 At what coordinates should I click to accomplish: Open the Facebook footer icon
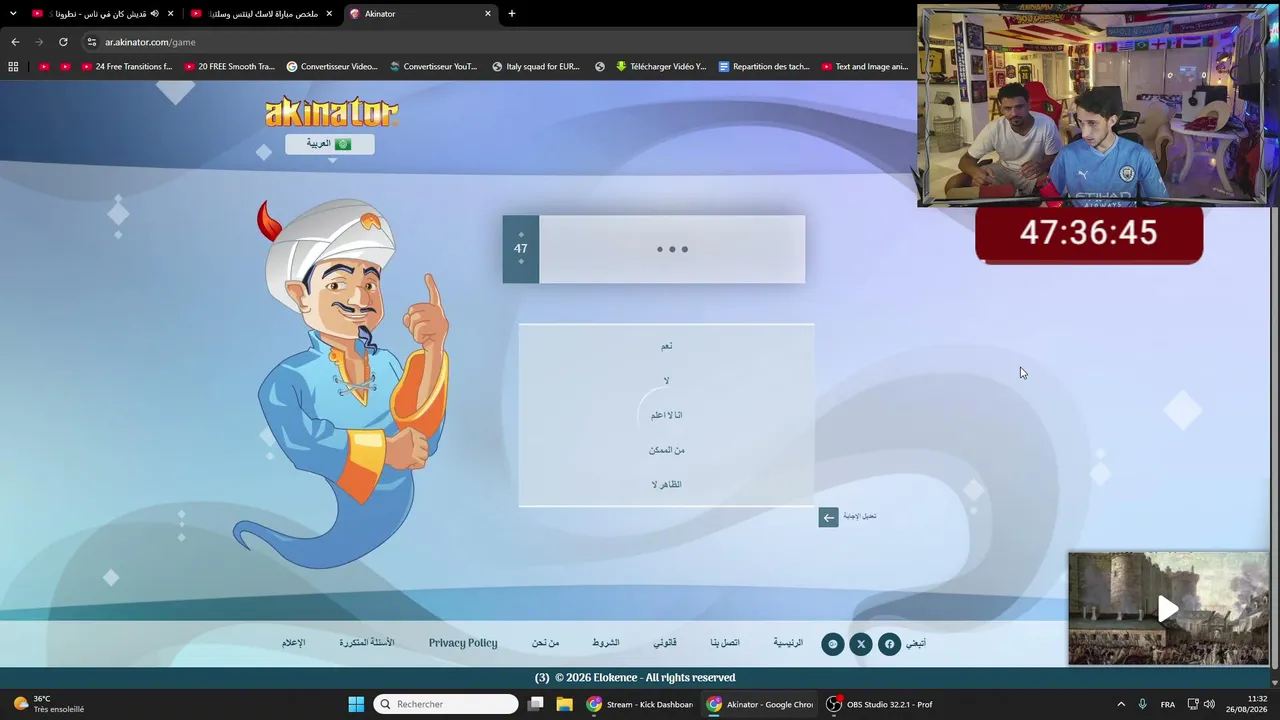889,644
